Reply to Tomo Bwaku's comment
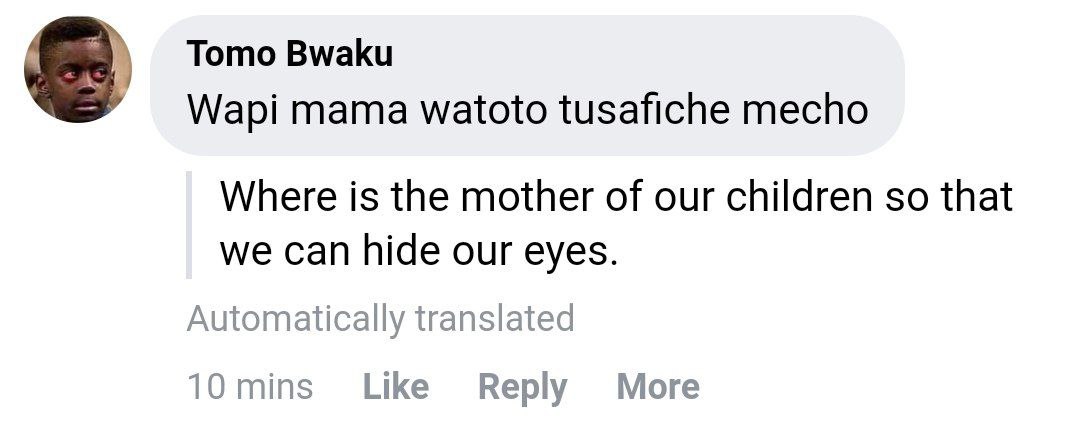1080x445 pixels. 522,386
